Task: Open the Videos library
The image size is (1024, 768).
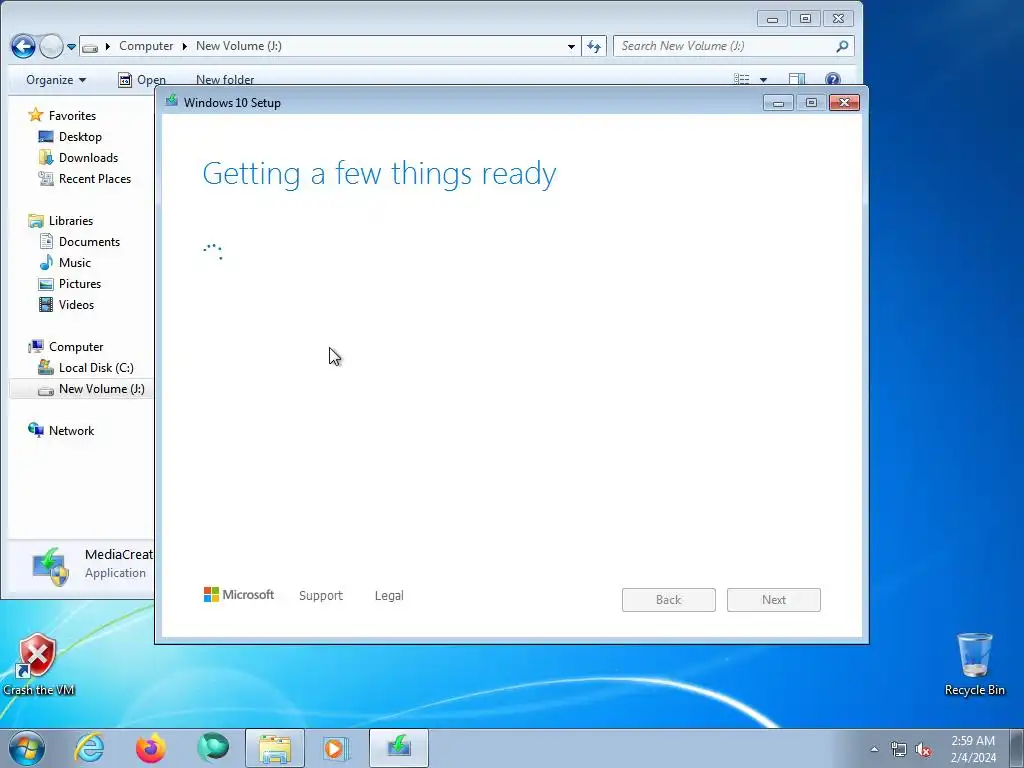Action: [76, 304]
